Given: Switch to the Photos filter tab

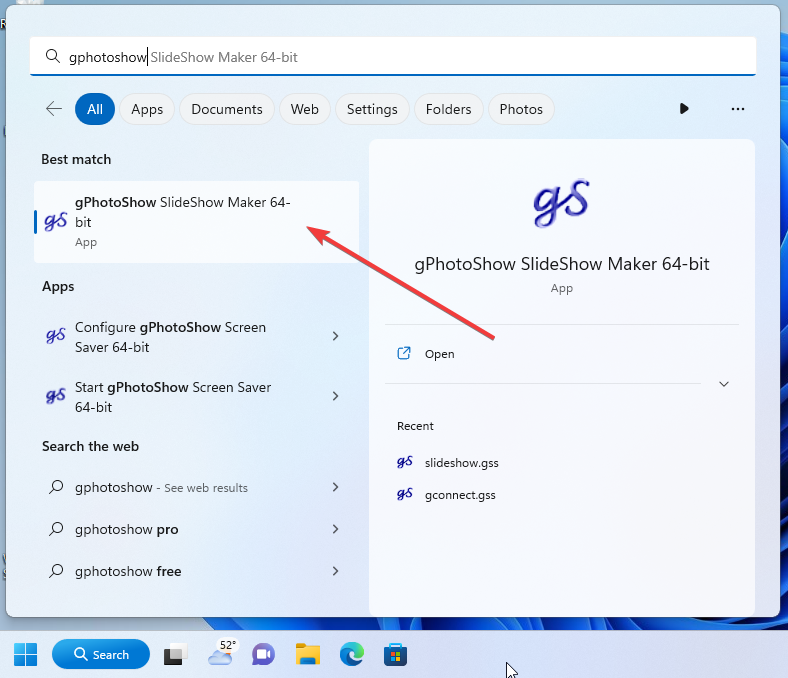Looking at the screenshot, I should pyautogui.click(x=521, y=109).
